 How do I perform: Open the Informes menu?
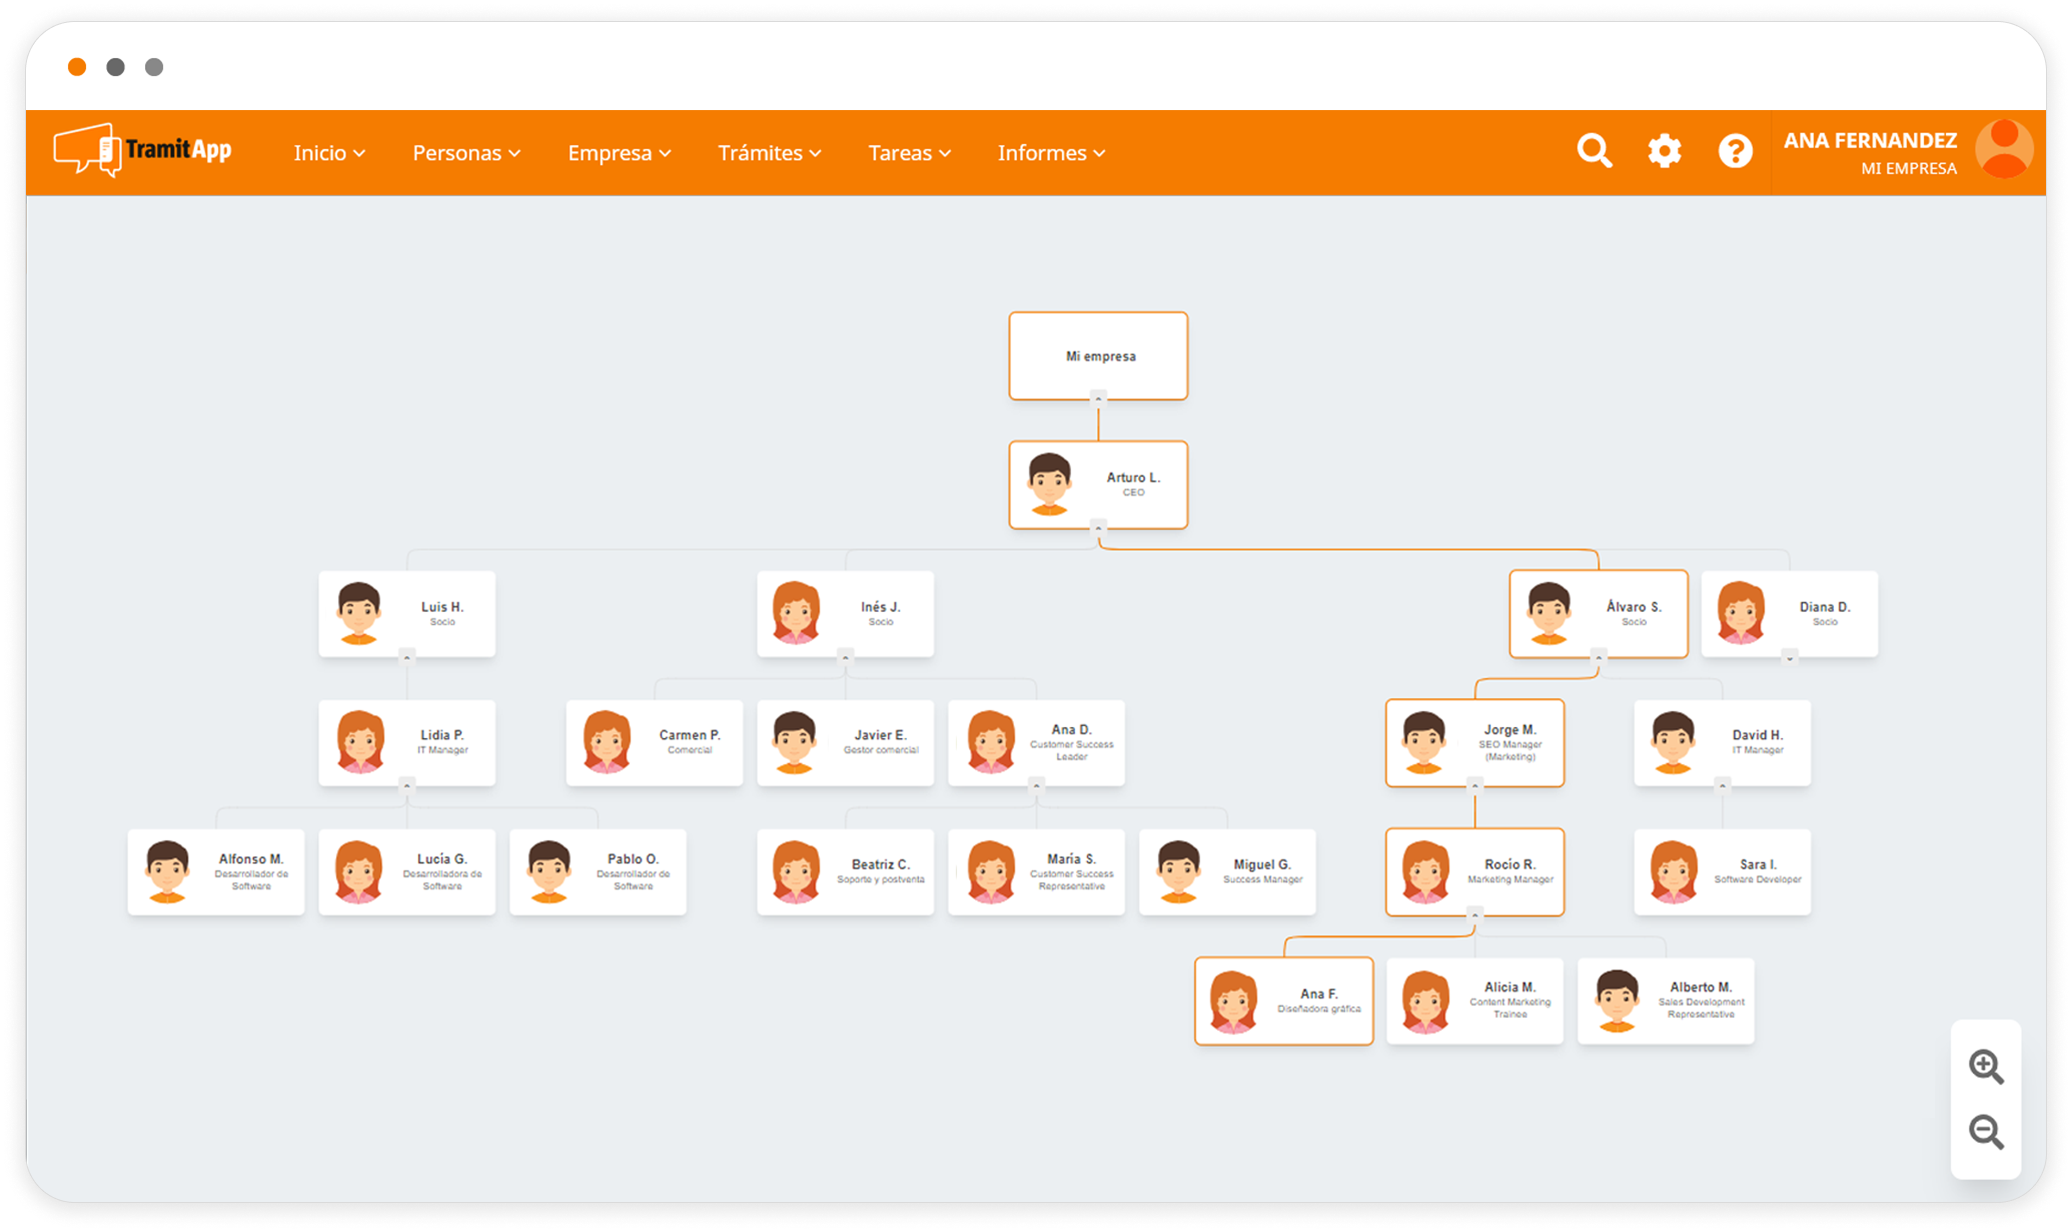click(1051, 153)
